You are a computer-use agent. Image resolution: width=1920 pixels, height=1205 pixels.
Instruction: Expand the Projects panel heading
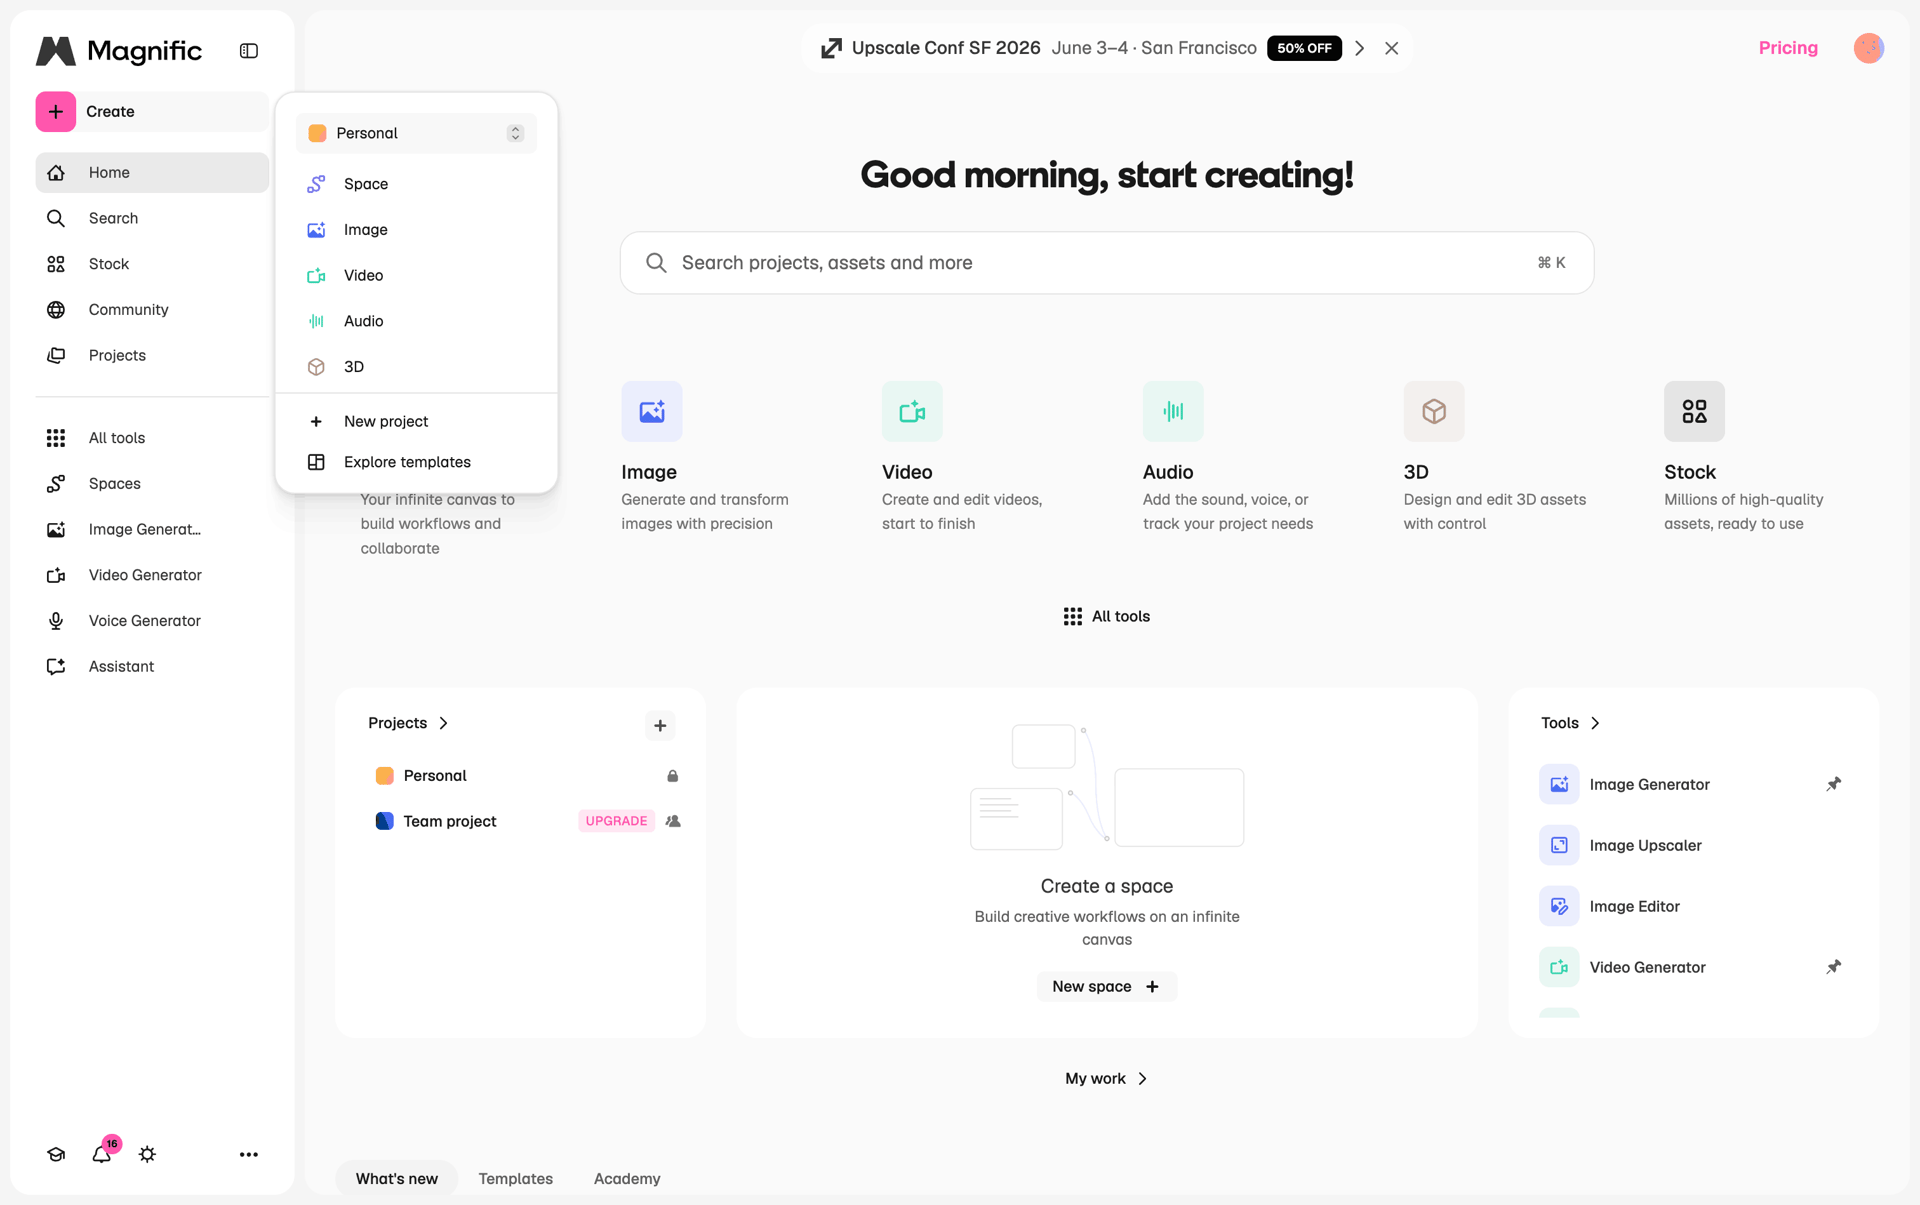408,723
